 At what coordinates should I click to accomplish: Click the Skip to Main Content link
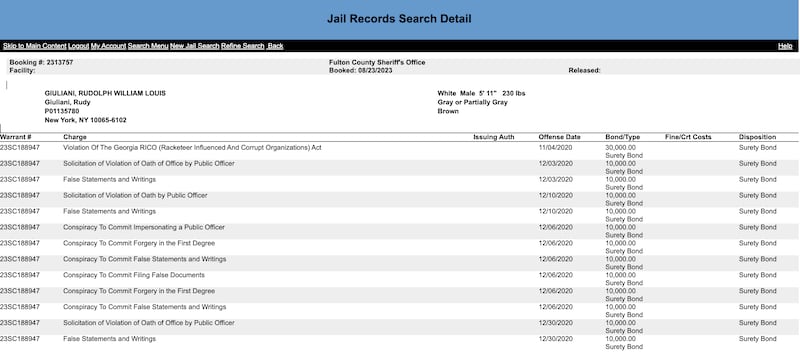point(35,46)
